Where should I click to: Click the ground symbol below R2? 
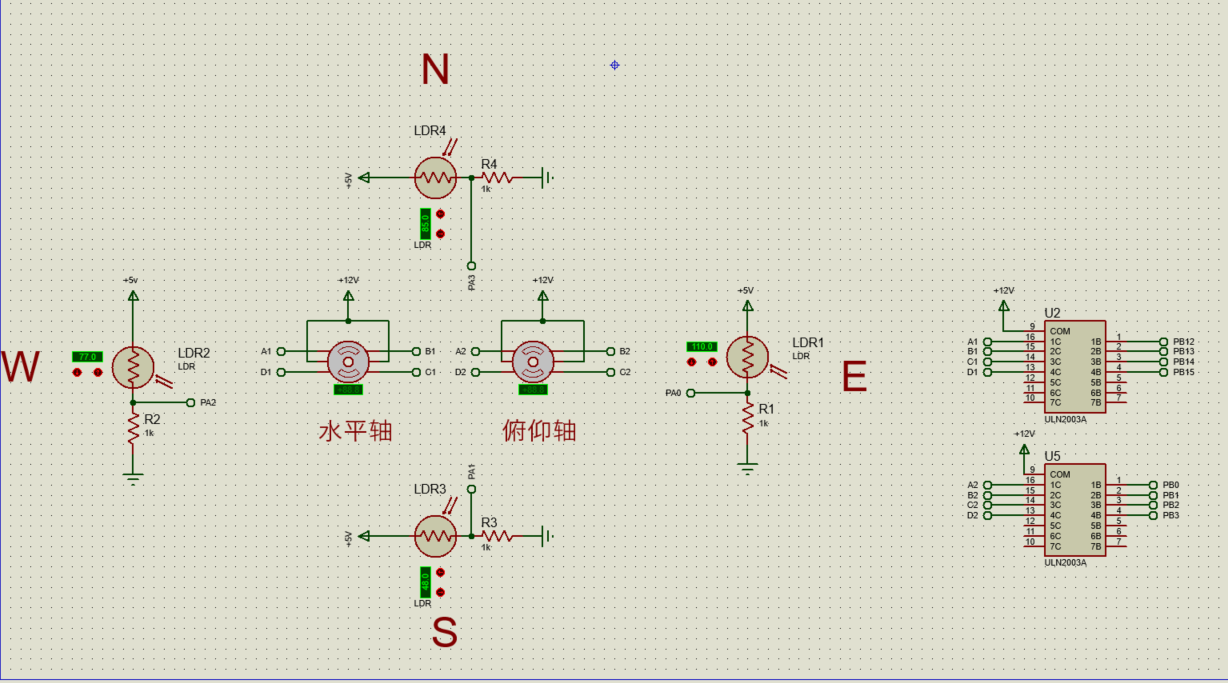(133, 478)
